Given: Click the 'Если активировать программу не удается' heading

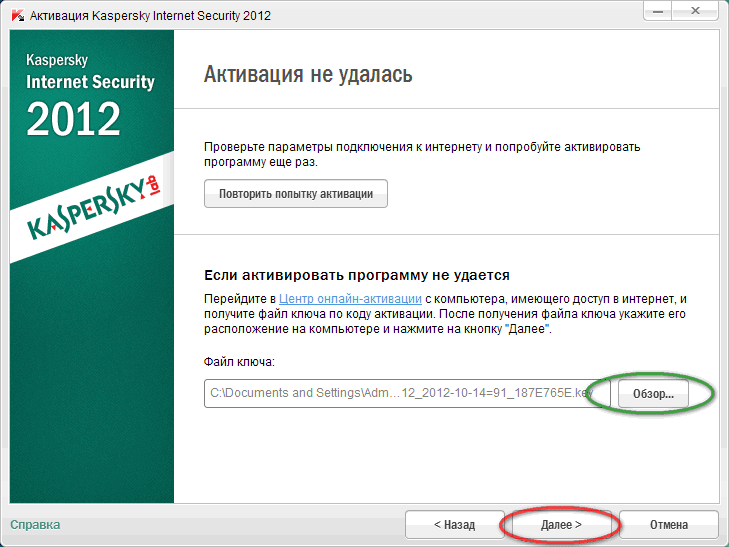Looking at the screenshot, I should click(x=357, y=275).
